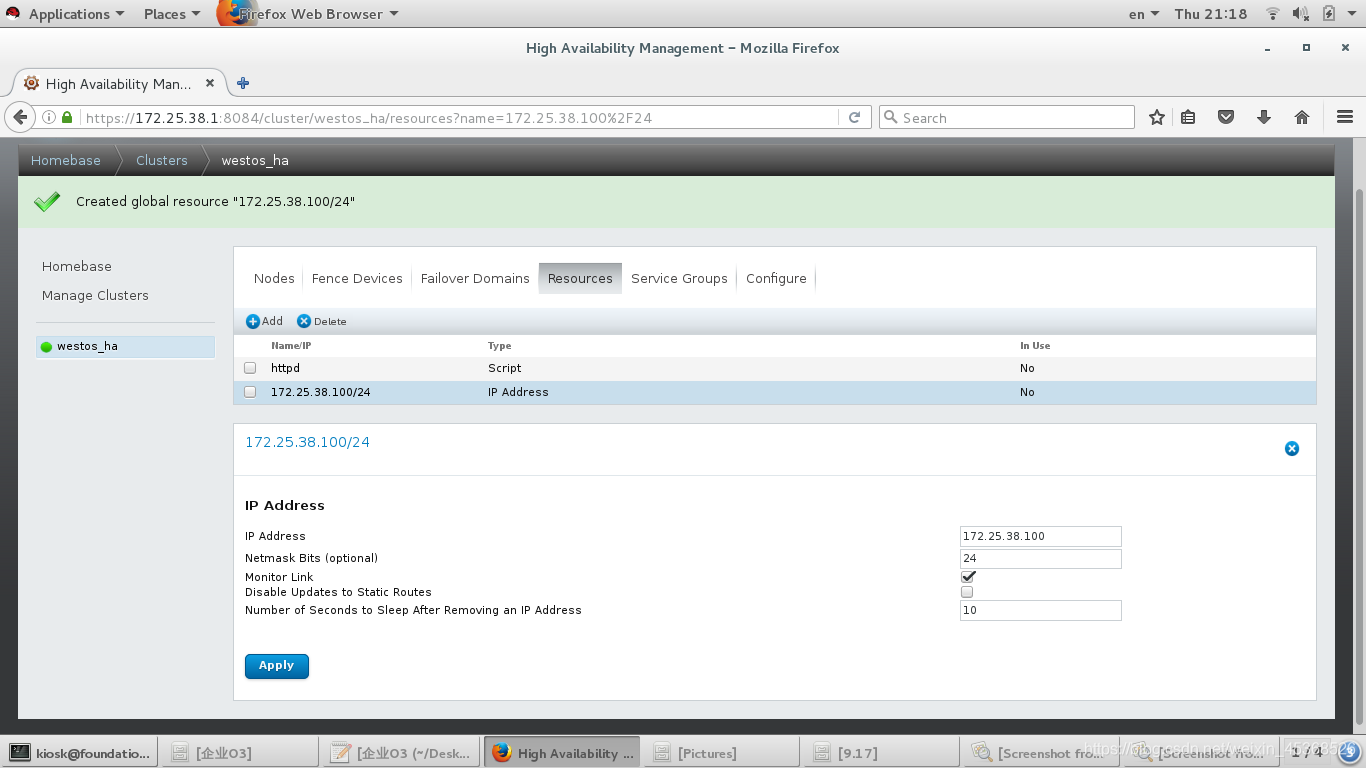Click the Add resource plus icon
Image resolution: width=1366 pixels, height=768 pixels.
tap(253, 321)
